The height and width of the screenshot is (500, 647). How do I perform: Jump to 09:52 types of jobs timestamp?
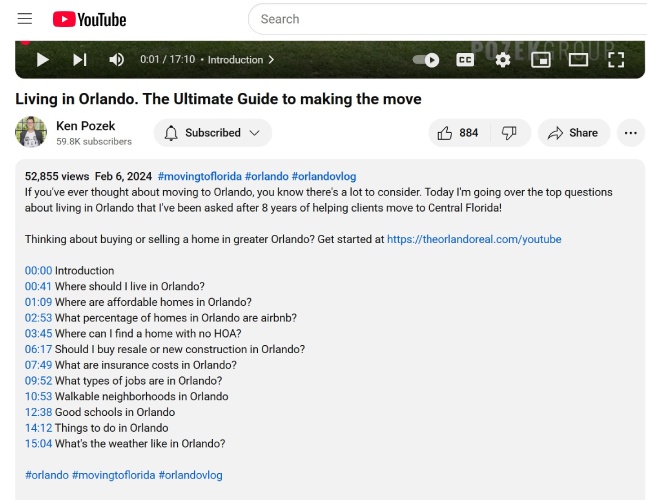(38, 381)
